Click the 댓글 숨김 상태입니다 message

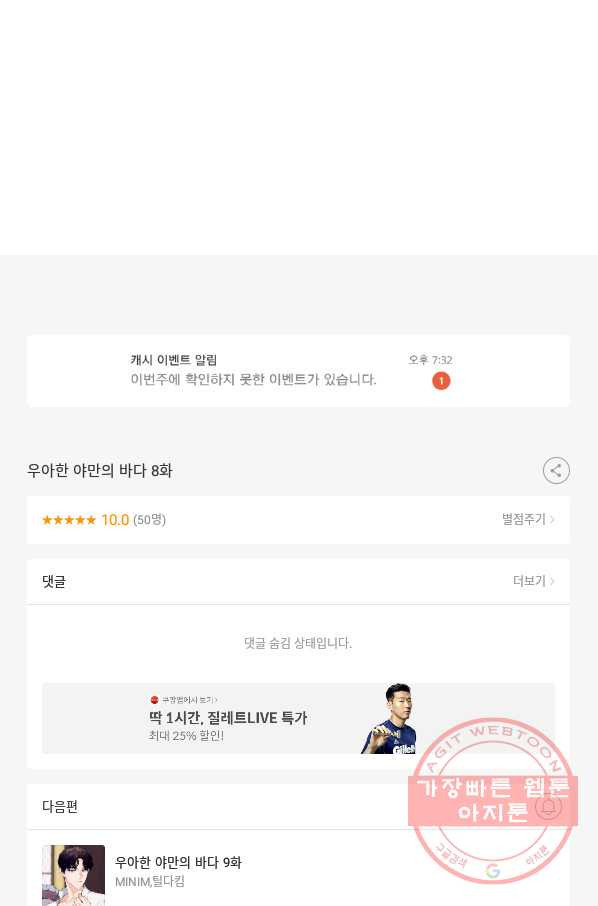coord(298,643)
